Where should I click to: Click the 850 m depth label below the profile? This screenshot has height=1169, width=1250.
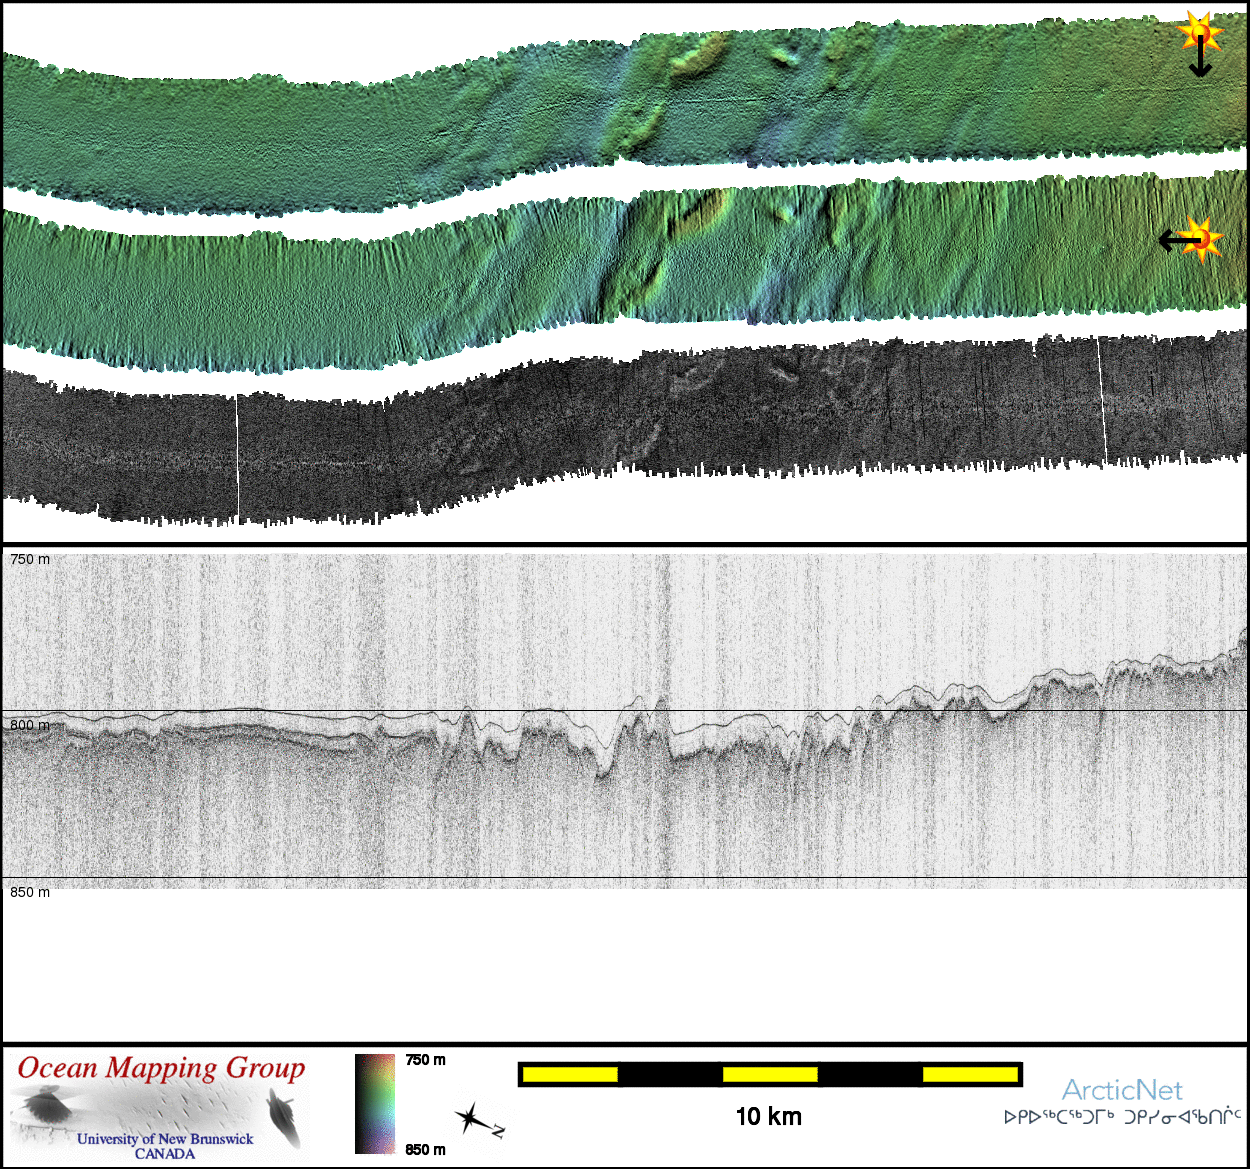pyautogui.click(x=30, y=892)
